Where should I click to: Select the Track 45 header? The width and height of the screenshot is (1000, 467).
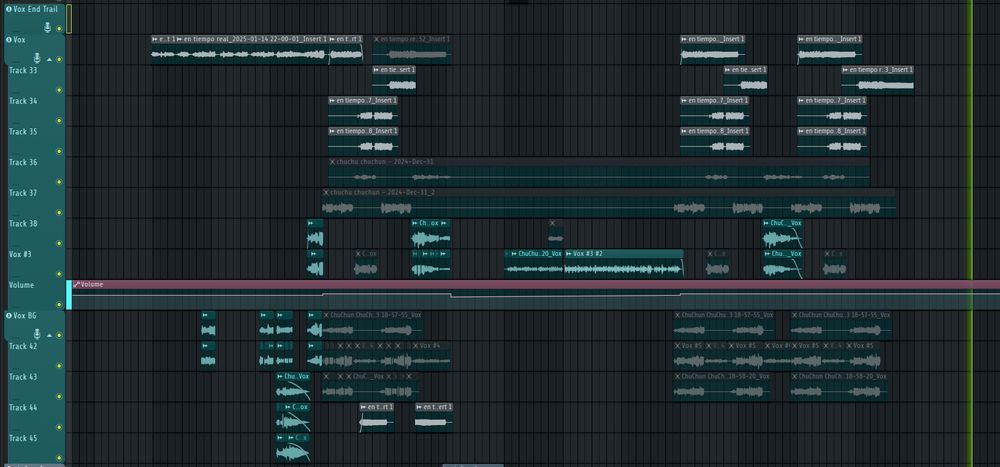34,447
